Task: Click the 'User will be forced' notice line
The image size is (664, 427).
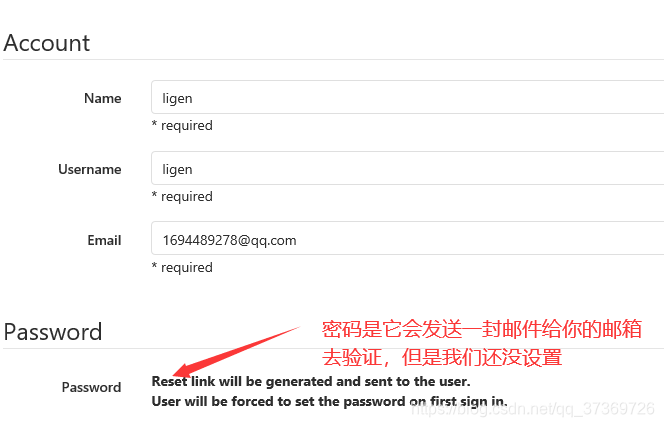Action: point(329,401)
